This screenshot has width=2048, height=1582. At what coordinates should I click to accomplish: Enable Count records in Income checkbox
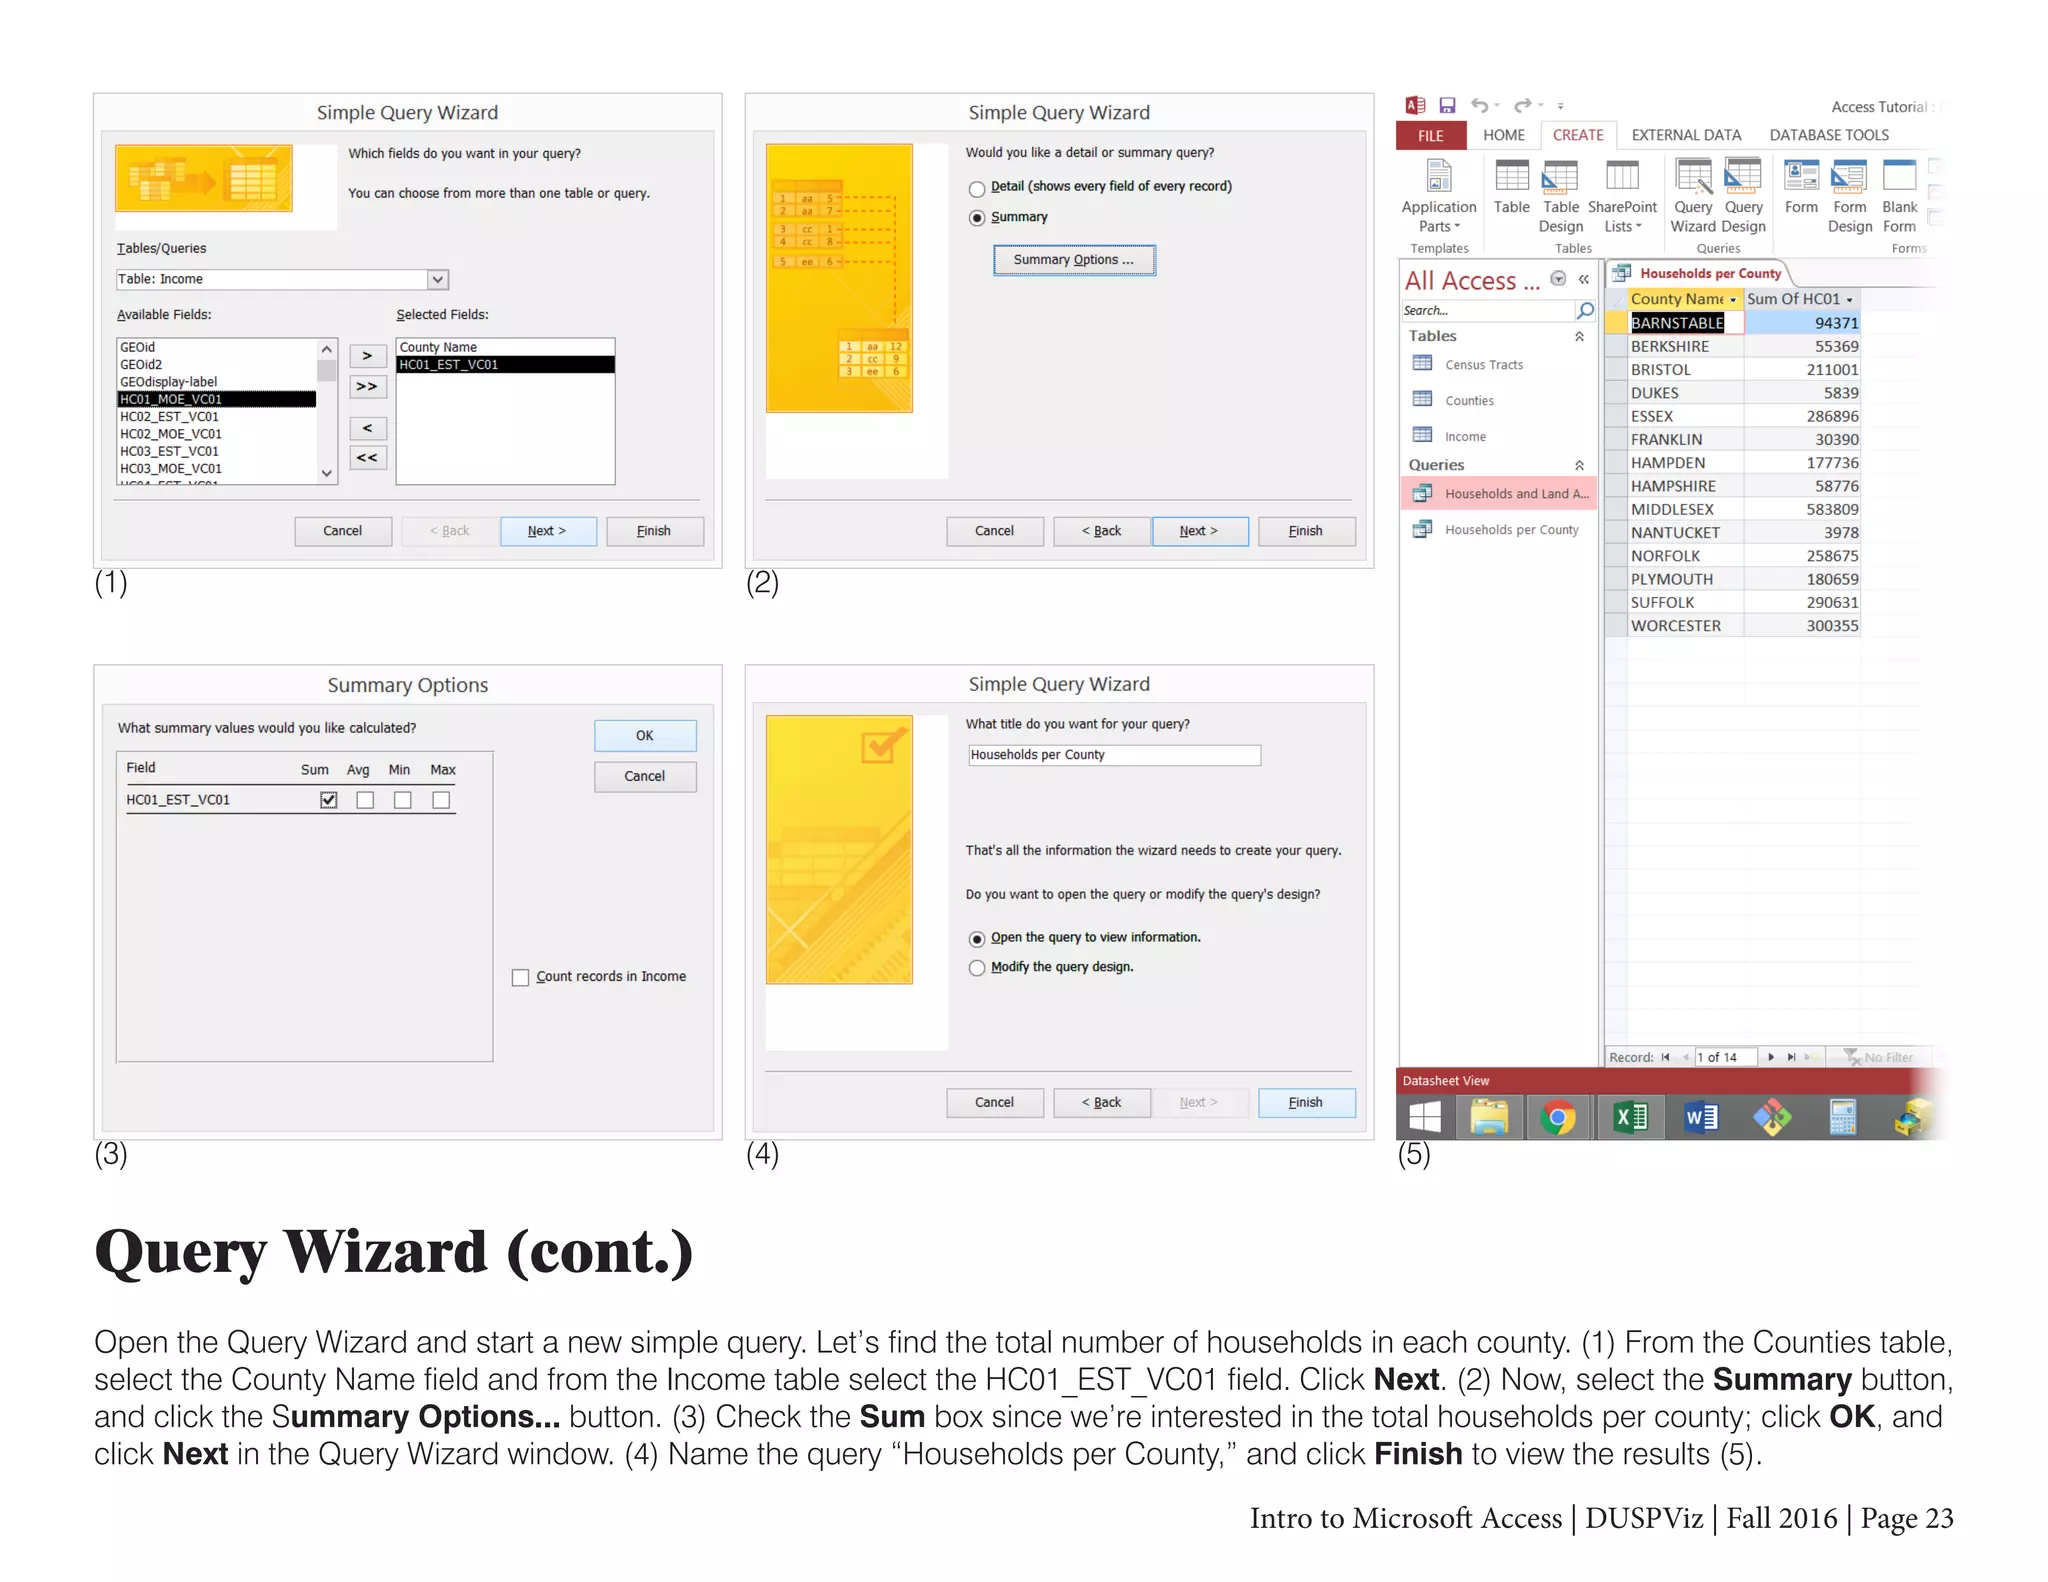point(520,977)
